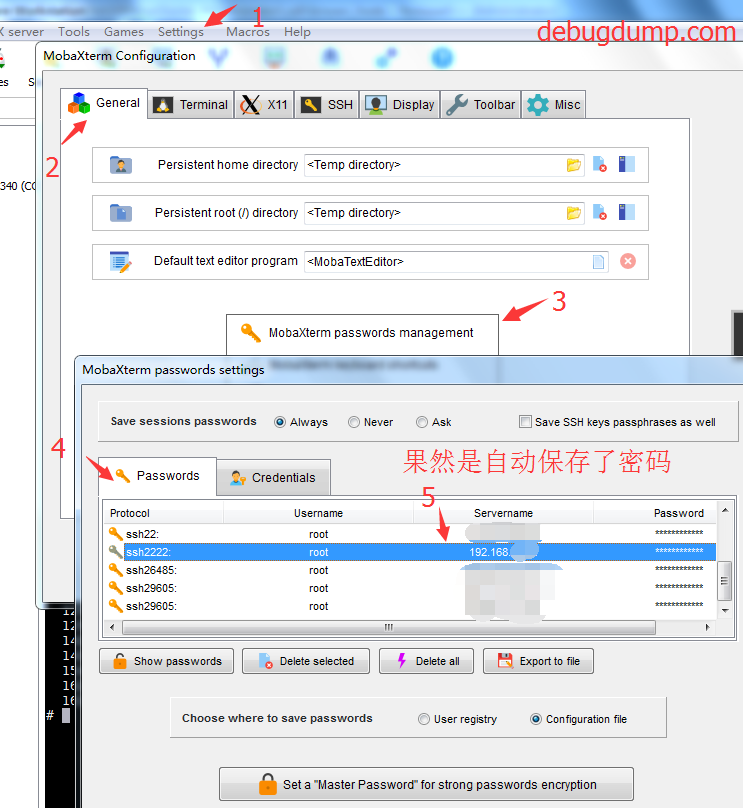The width and height of the screenshot is (743, 808).
Task: Browse folder for Persistent home directory
Action: click(x=573, y=165)
